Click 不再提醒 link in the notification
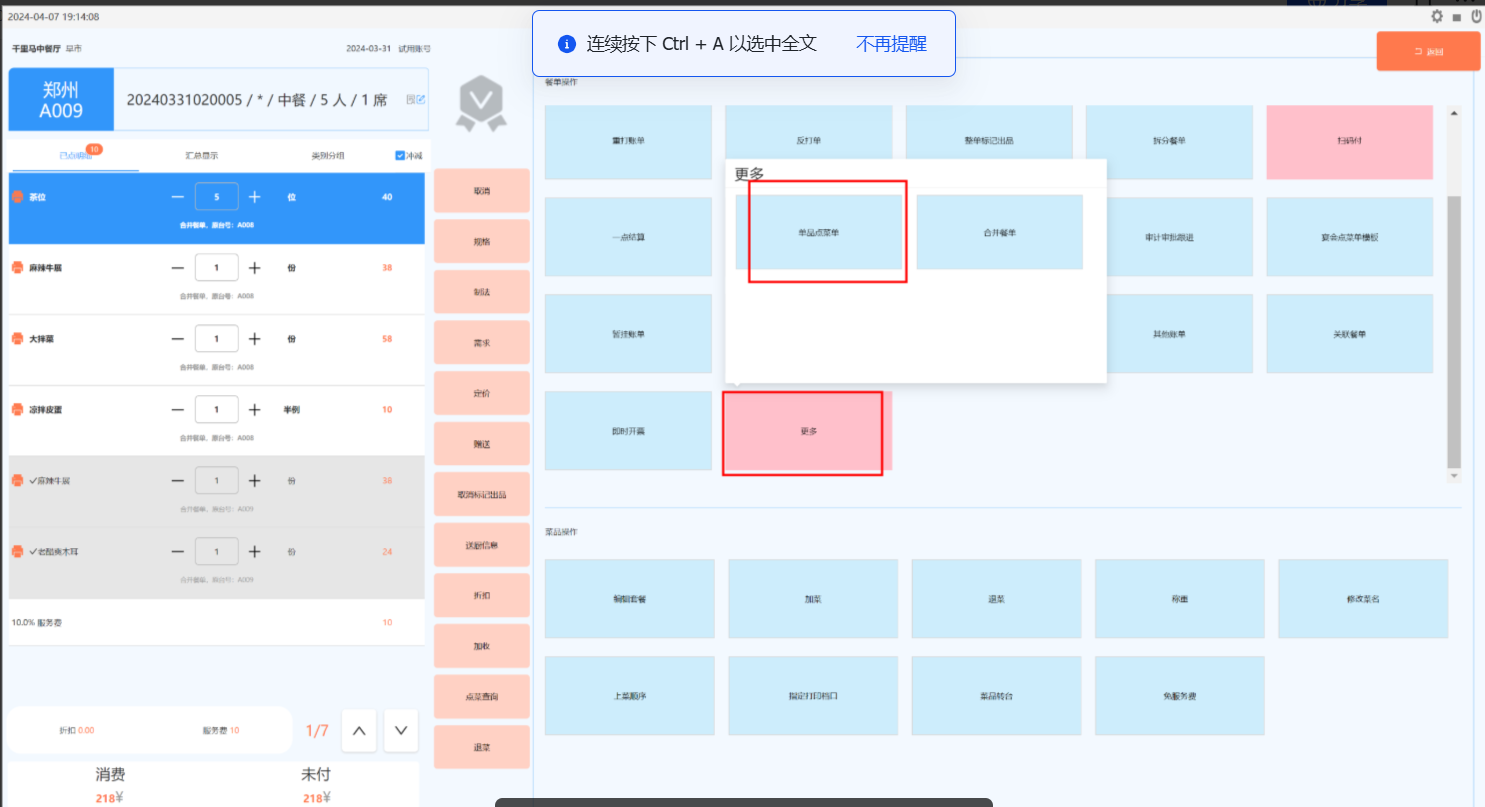This screenshot has width=1485, height=807. coord(891,44)
